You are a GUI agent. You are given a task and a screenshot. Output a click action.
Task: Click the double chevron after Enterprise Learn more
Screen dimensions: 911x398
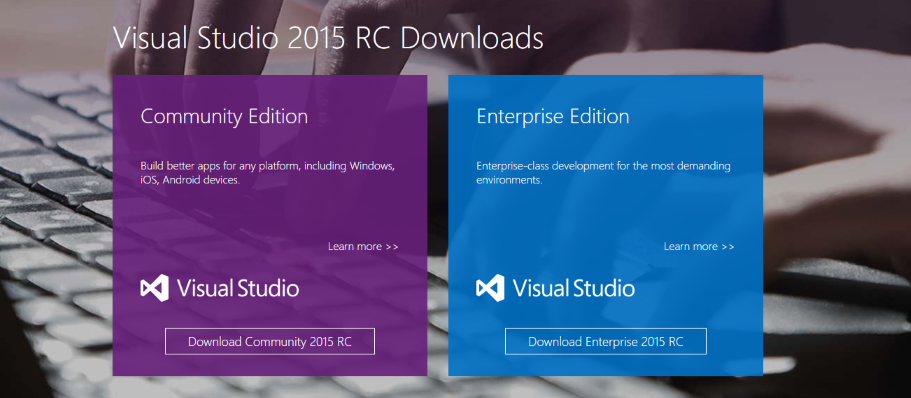point(728,247)
